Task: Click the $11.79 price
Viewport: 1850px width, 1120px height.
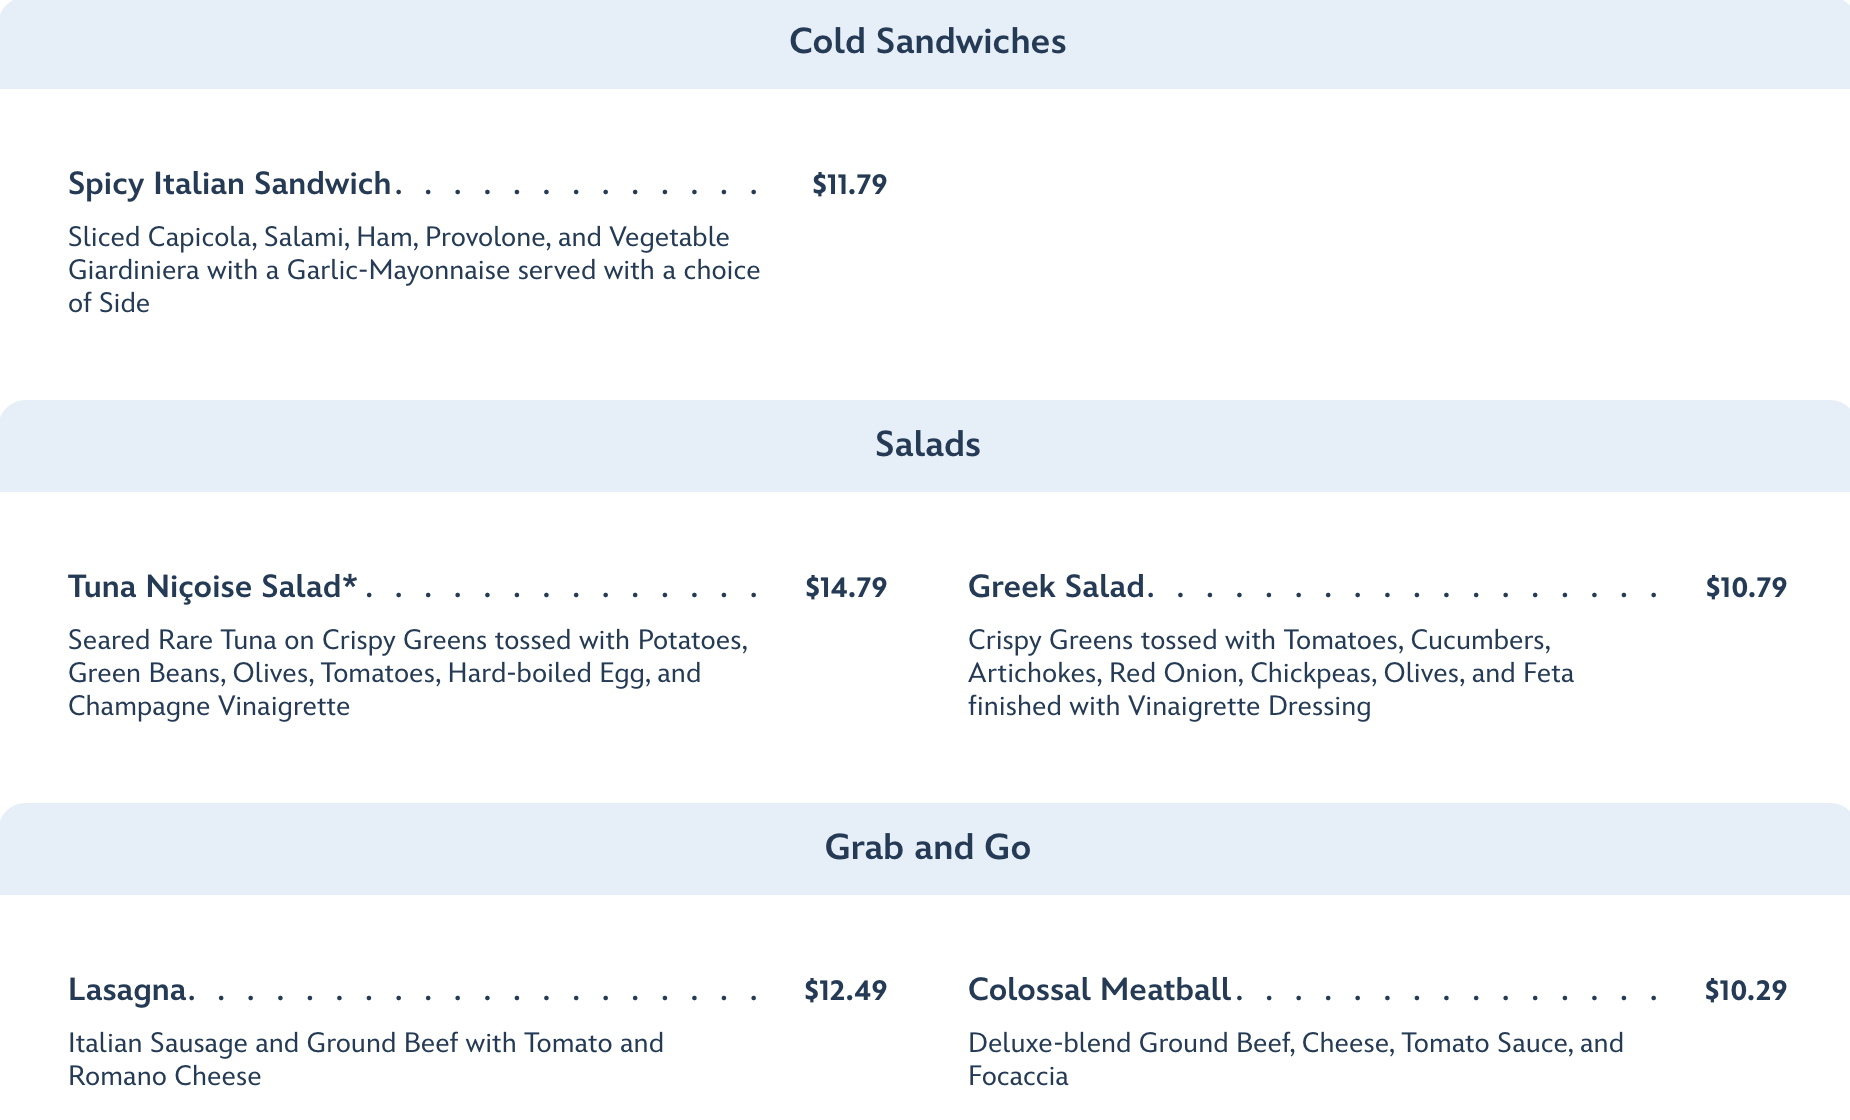Action: coord(849,185)
